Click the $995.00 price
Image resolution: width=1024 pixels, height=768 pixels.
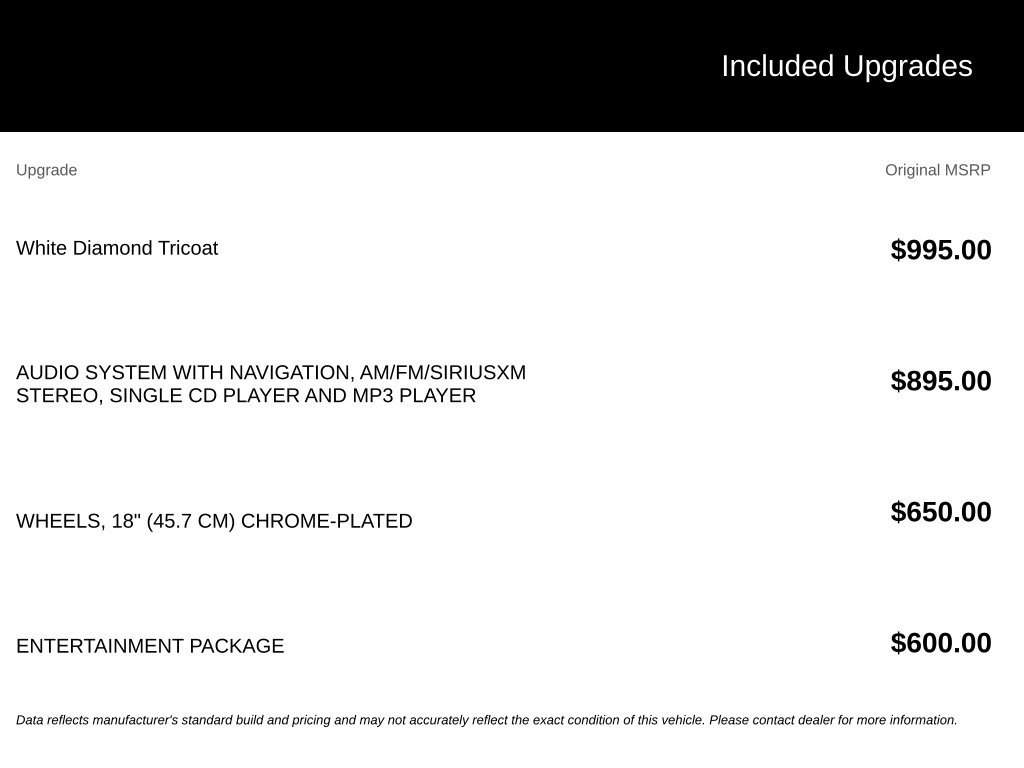tap(941, 250)
